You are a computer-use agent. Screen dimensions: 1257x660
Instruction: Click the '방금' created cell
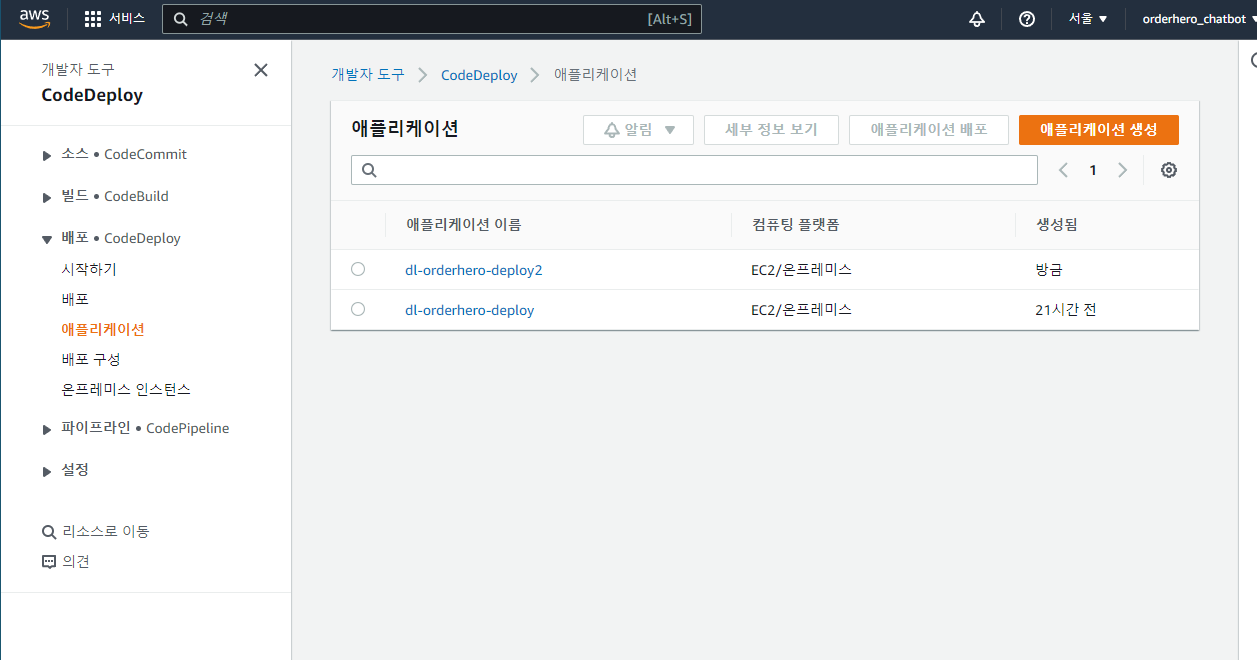click(x=1049, y=270)
